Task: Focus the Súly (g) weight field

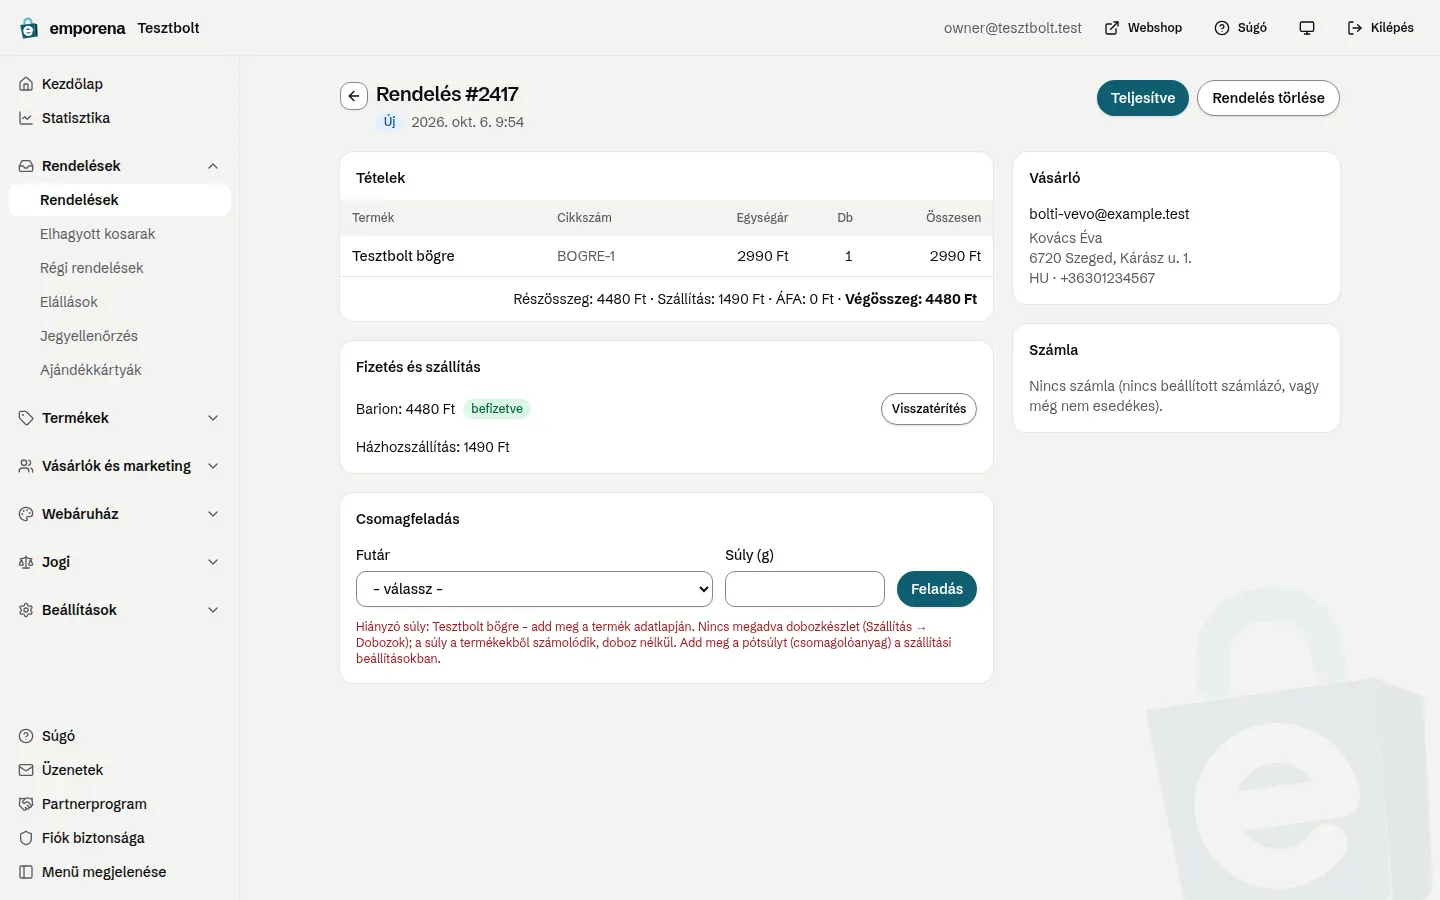Action: (805, 589)
